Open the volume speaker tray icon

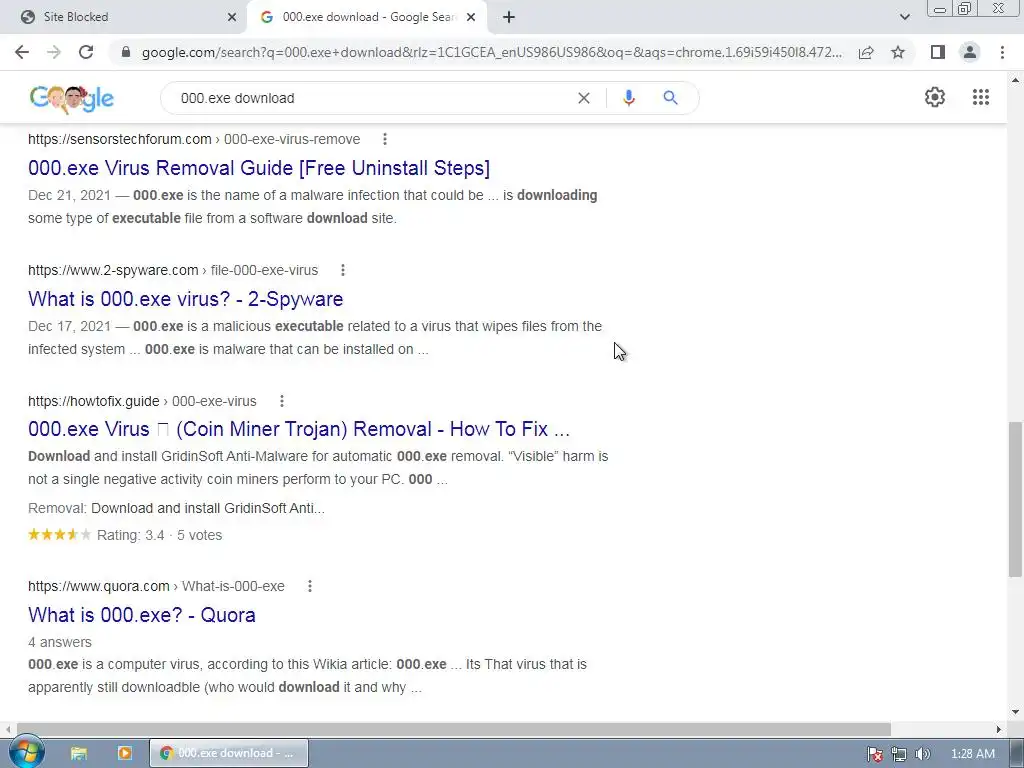922,754
